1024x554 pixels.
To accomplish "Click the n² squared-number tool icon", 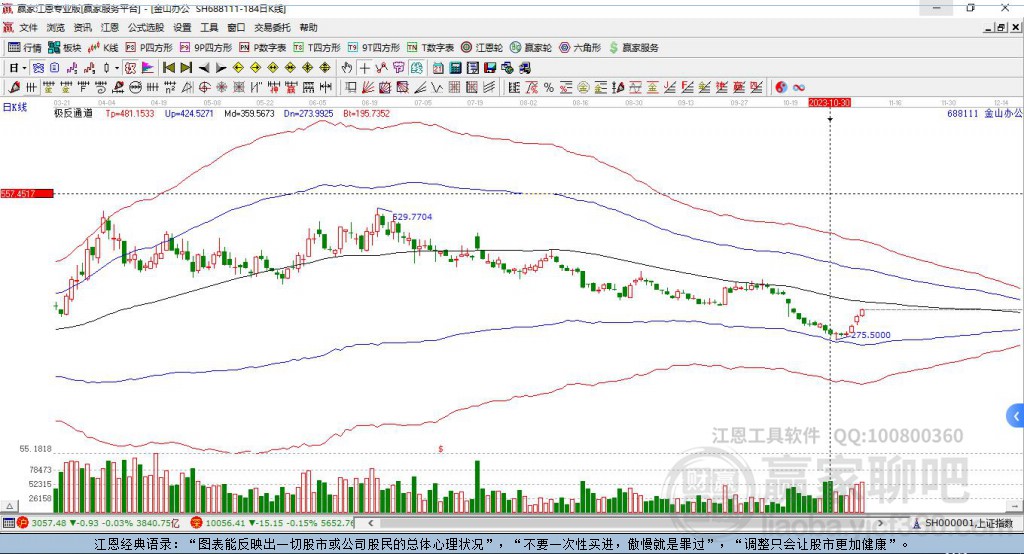I will pyautogui.click(x=170, y=87).
